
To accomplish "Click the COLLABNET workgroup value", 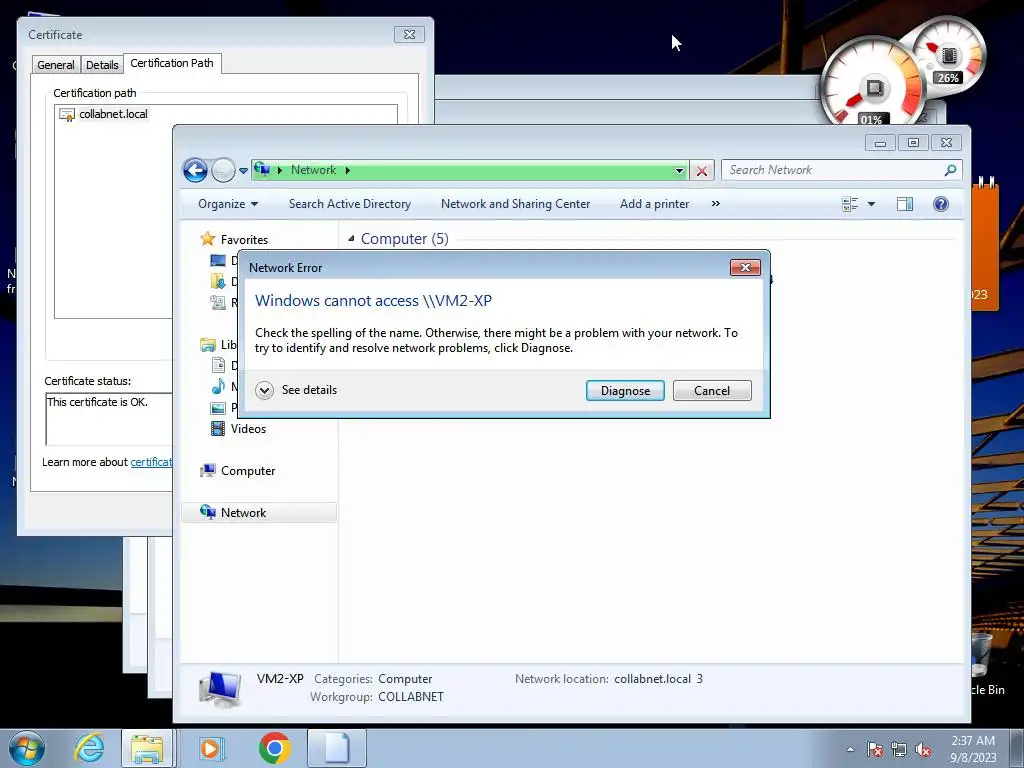I will click(x=411, y=697).
